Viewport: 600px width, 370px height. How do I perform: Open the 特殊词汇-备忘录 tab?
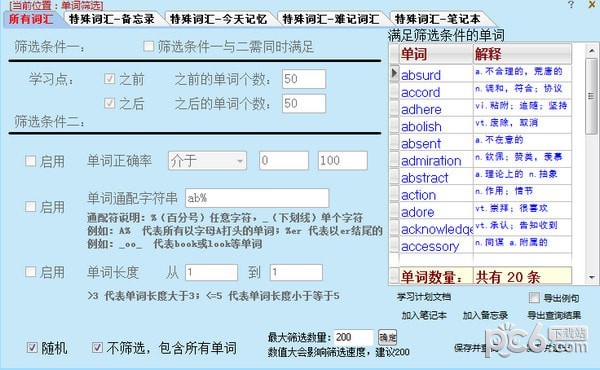[x=112, y=19]
